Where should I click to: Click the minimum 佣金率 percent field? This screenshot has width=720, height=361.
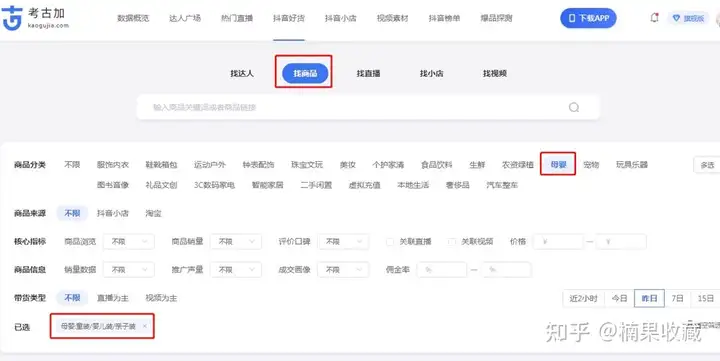pos(442,270)
